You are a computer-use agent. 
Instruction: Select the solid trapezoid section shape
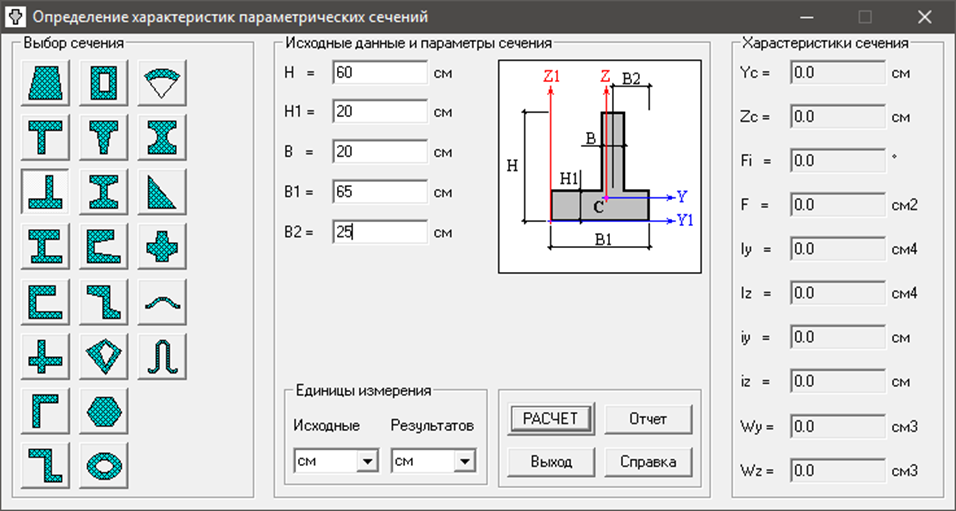pyautogui.click(x=45, y=83)
